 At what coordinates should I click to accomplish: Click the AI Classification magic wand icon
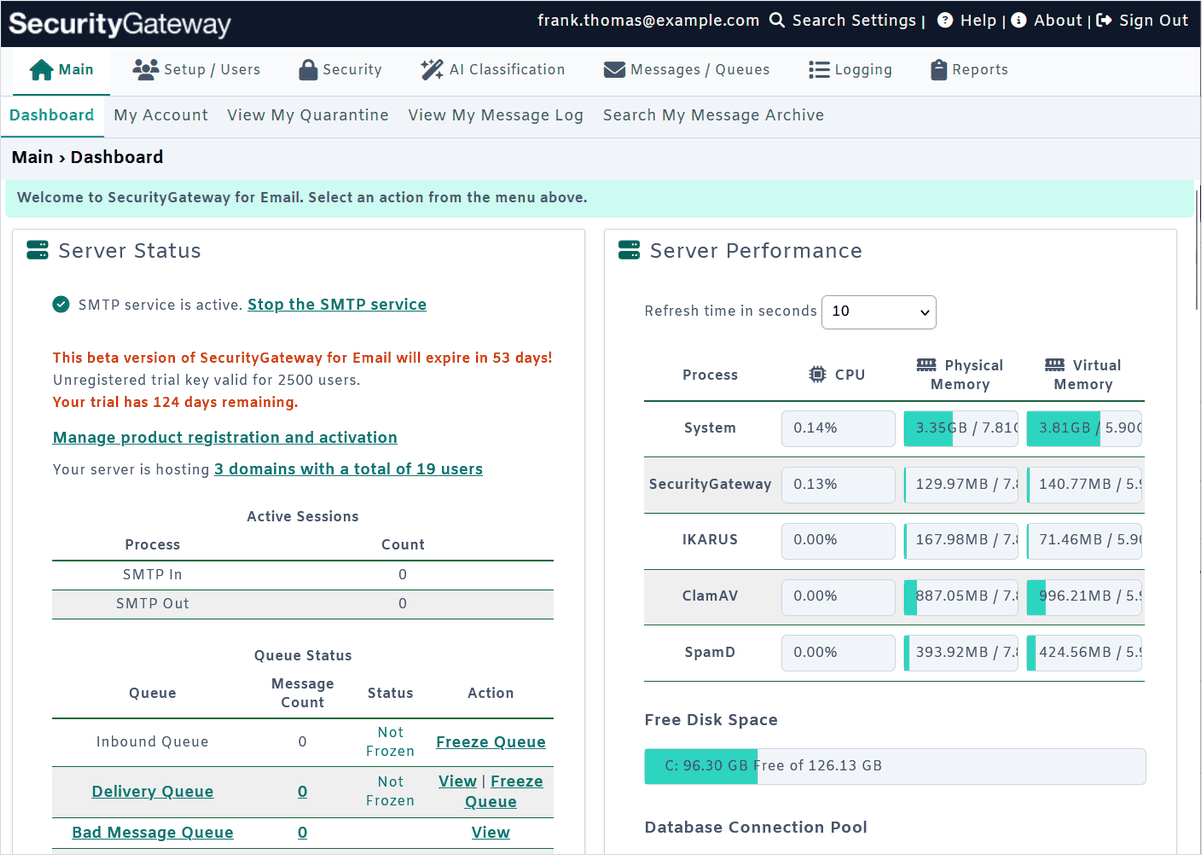point(432,70)
